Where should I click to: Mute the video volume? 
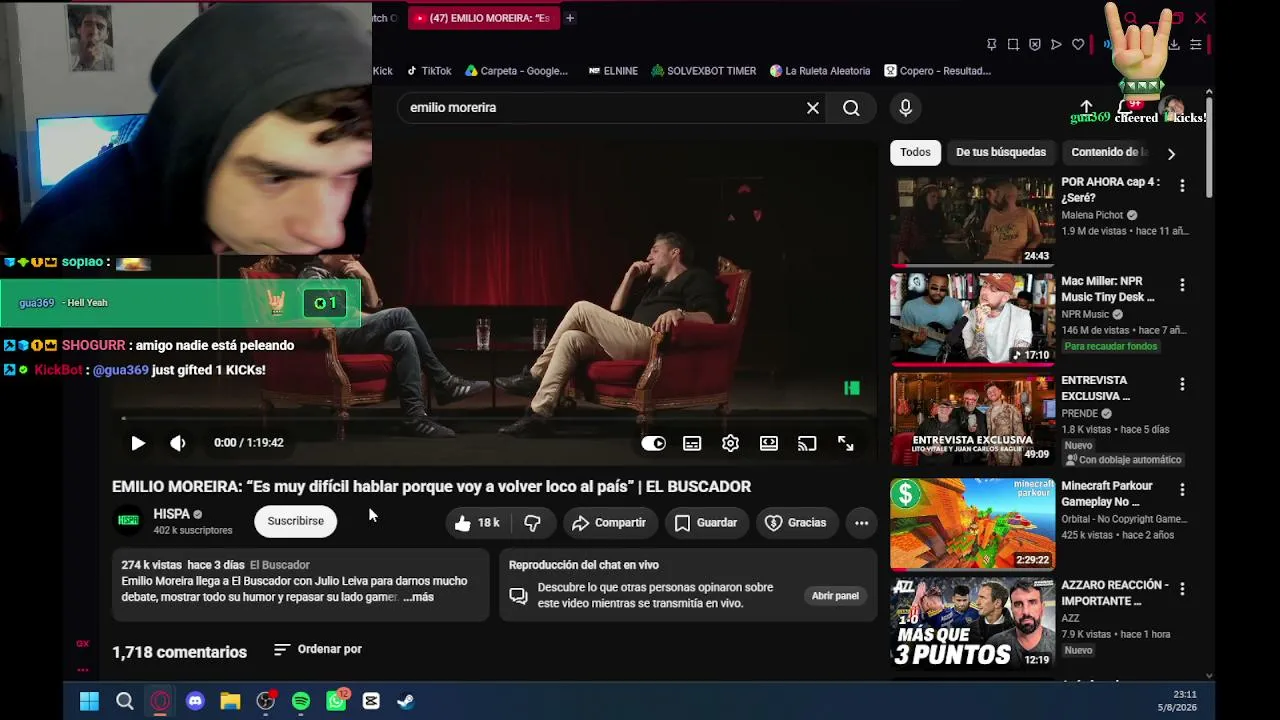pos(178,443)
